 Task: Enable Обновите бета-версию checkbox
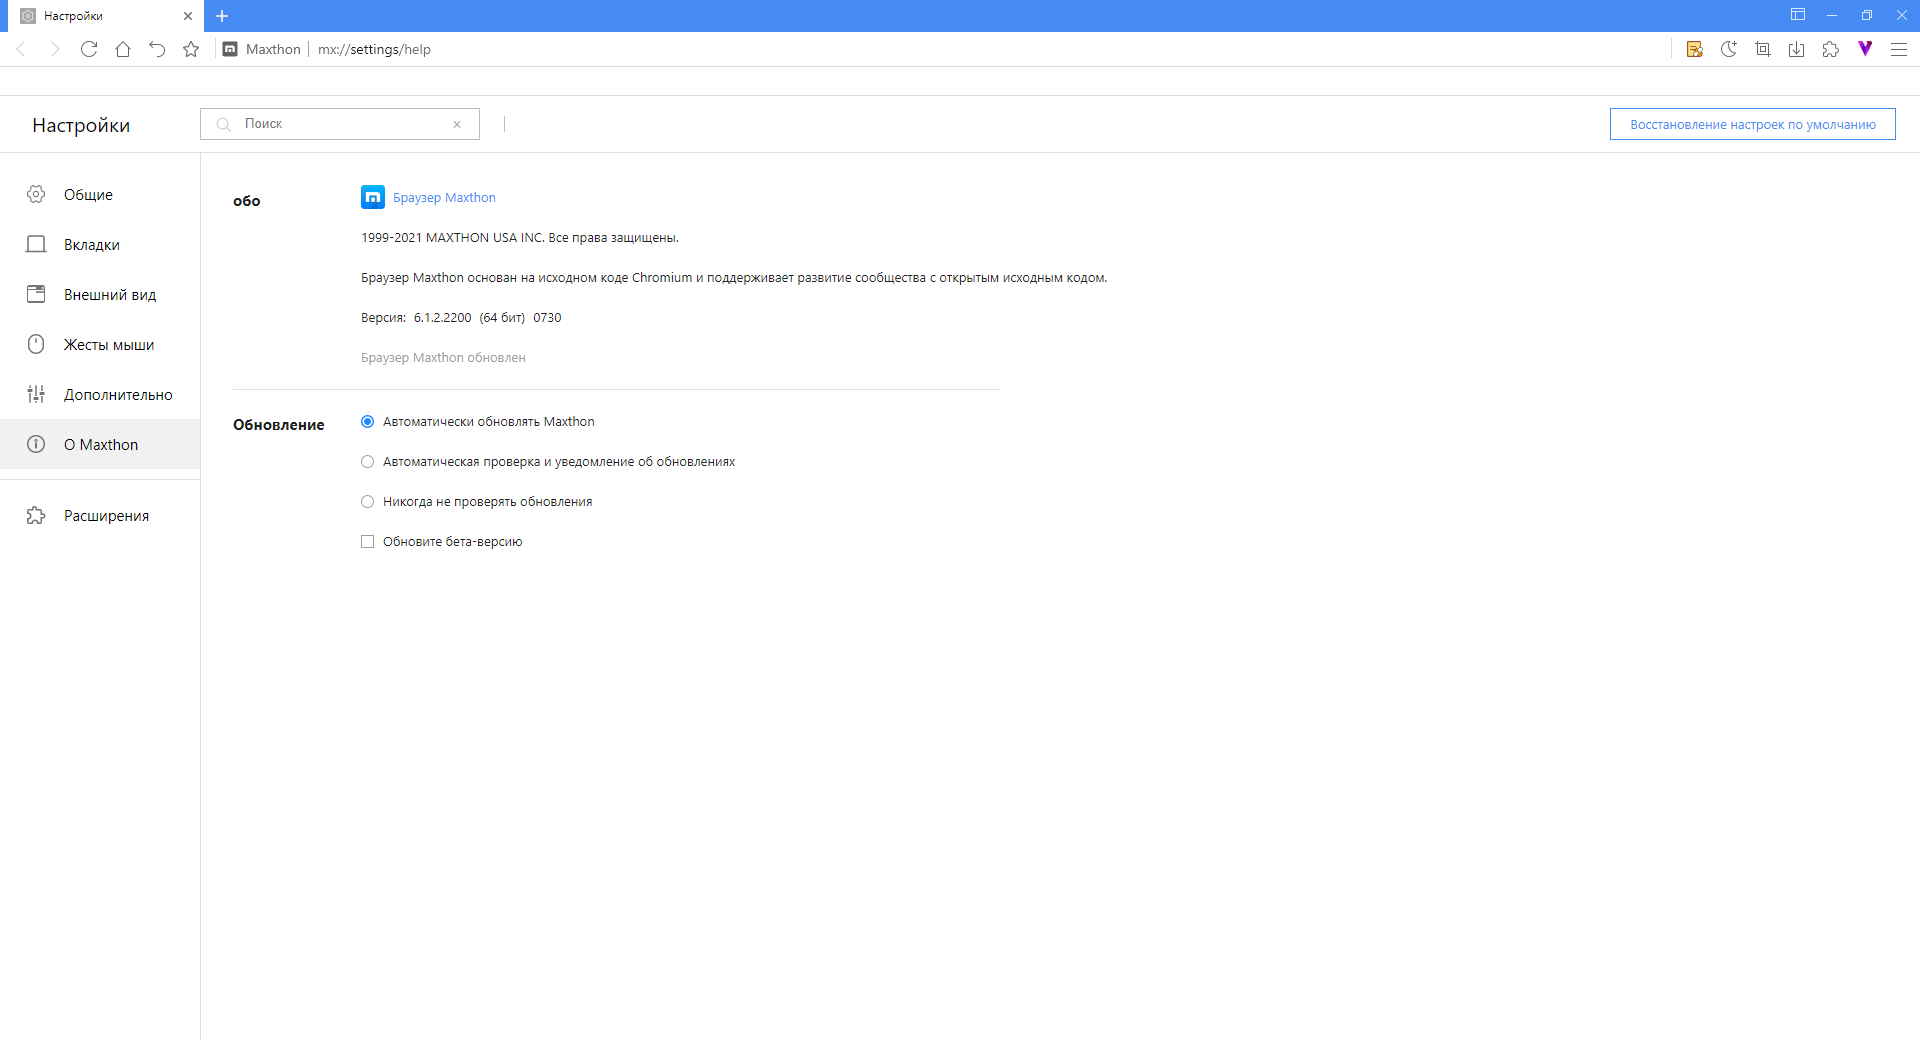[x=367, y=542]
